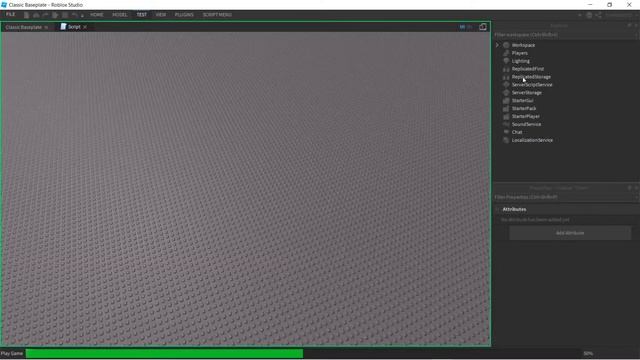Select ReplicatedStorage in the Explorer
This screenshot has width=640, height=360.
(x=531, y=77)
